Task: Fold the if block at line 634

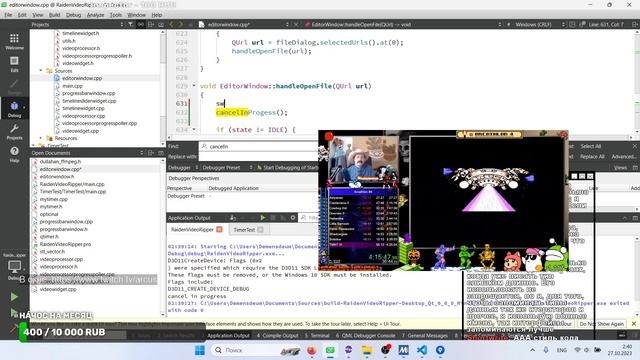Action: (194, 129)
